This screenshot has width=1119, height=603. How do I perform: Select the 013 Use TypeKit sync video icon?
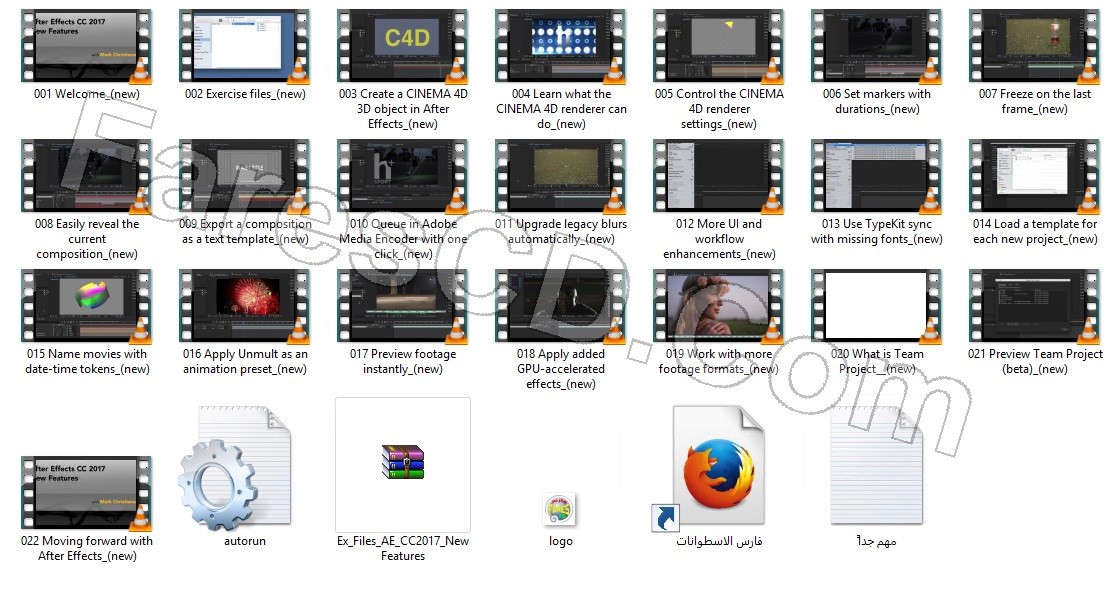pyautogui.click(x=876, y=176)
